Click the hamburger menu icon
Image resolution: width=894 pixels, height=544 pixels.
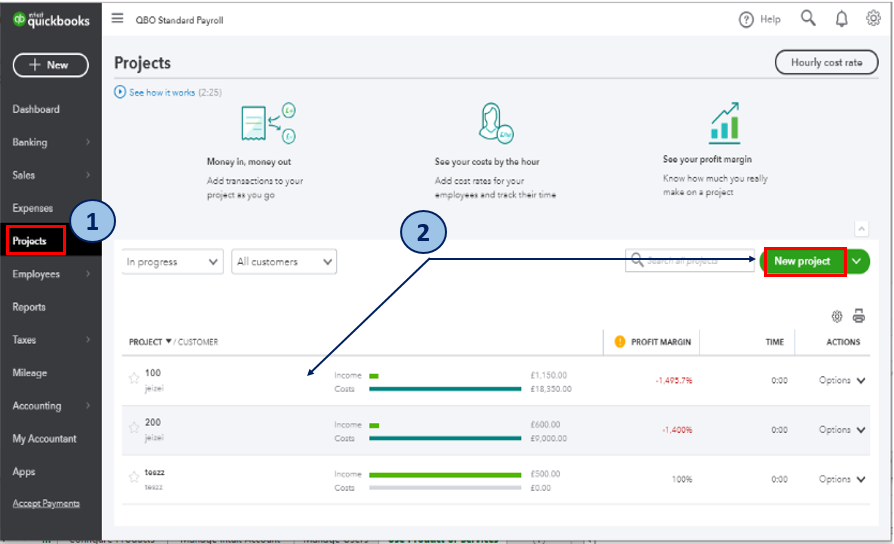click(118, 19)
